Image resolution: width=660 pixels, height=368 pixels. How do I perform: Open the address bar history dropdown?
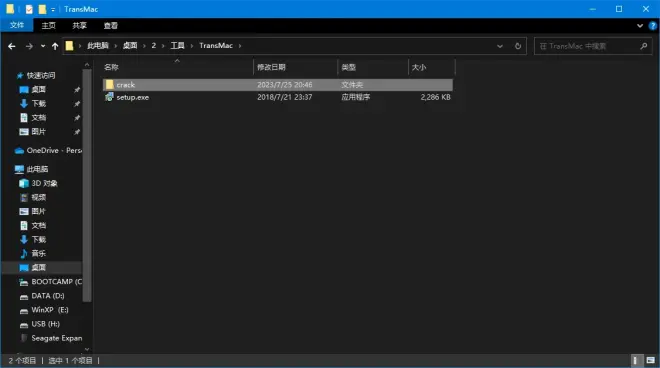pos(500,46)
